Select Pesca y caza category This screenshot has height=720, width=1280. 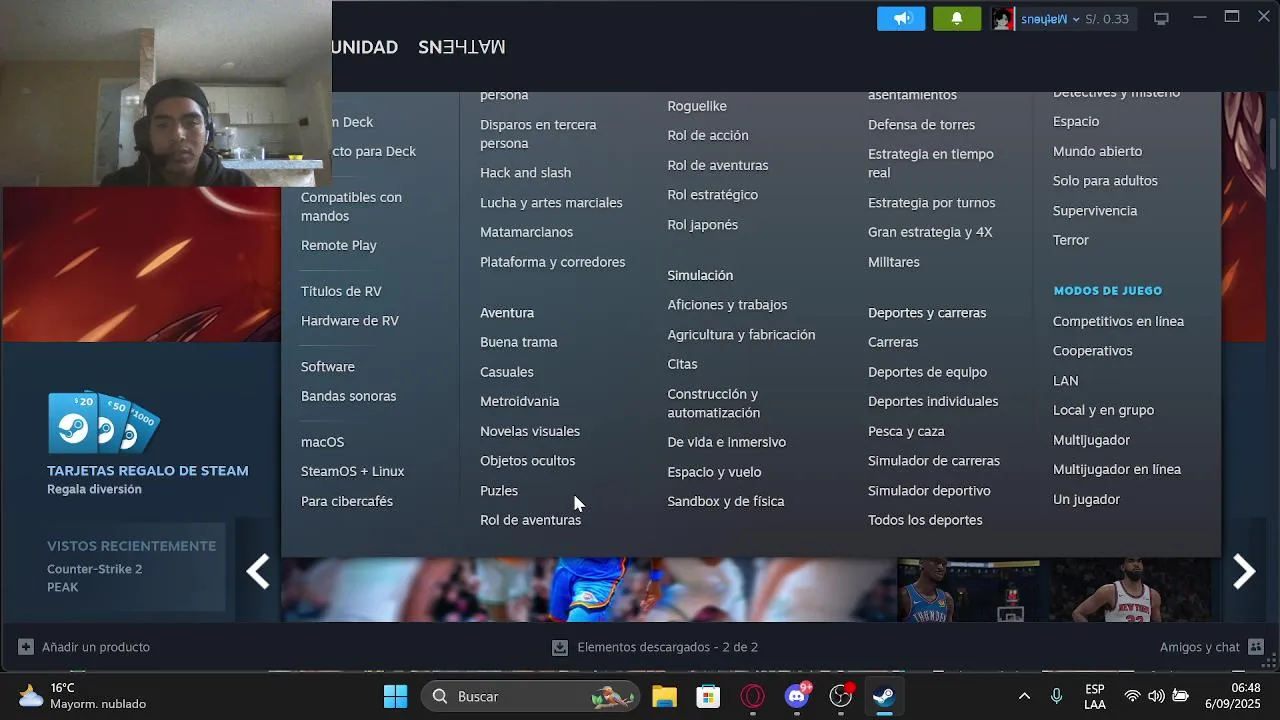pos(906,431)
